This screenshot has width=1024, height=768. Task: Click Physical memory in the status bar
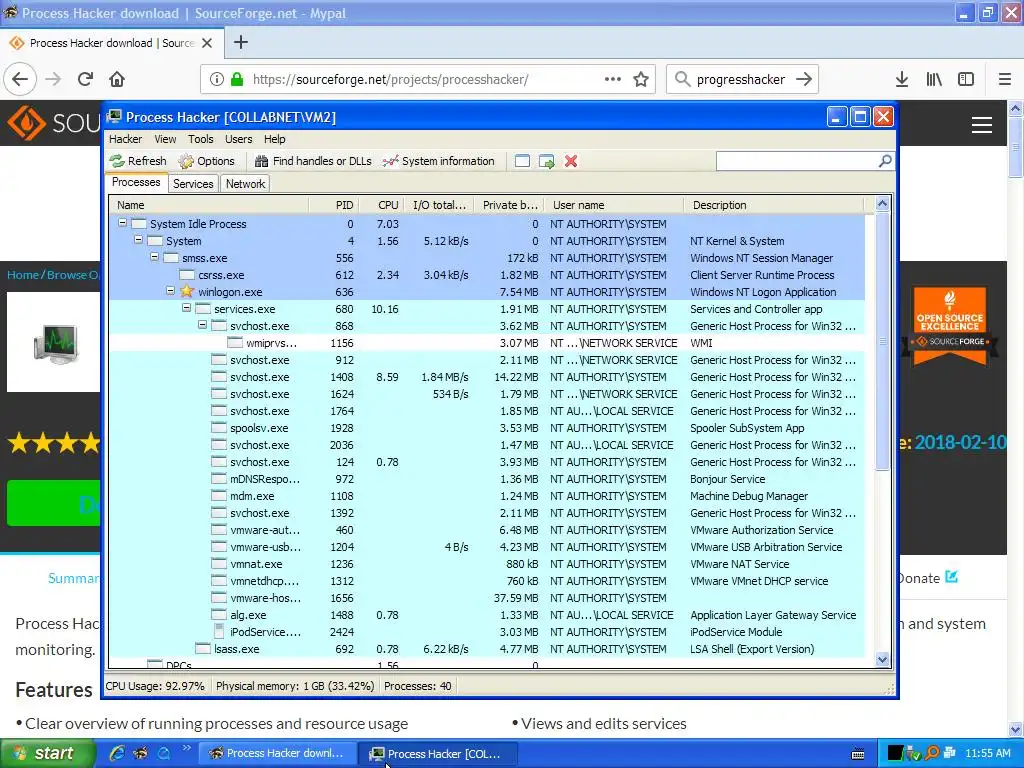(x=295, y=686)
